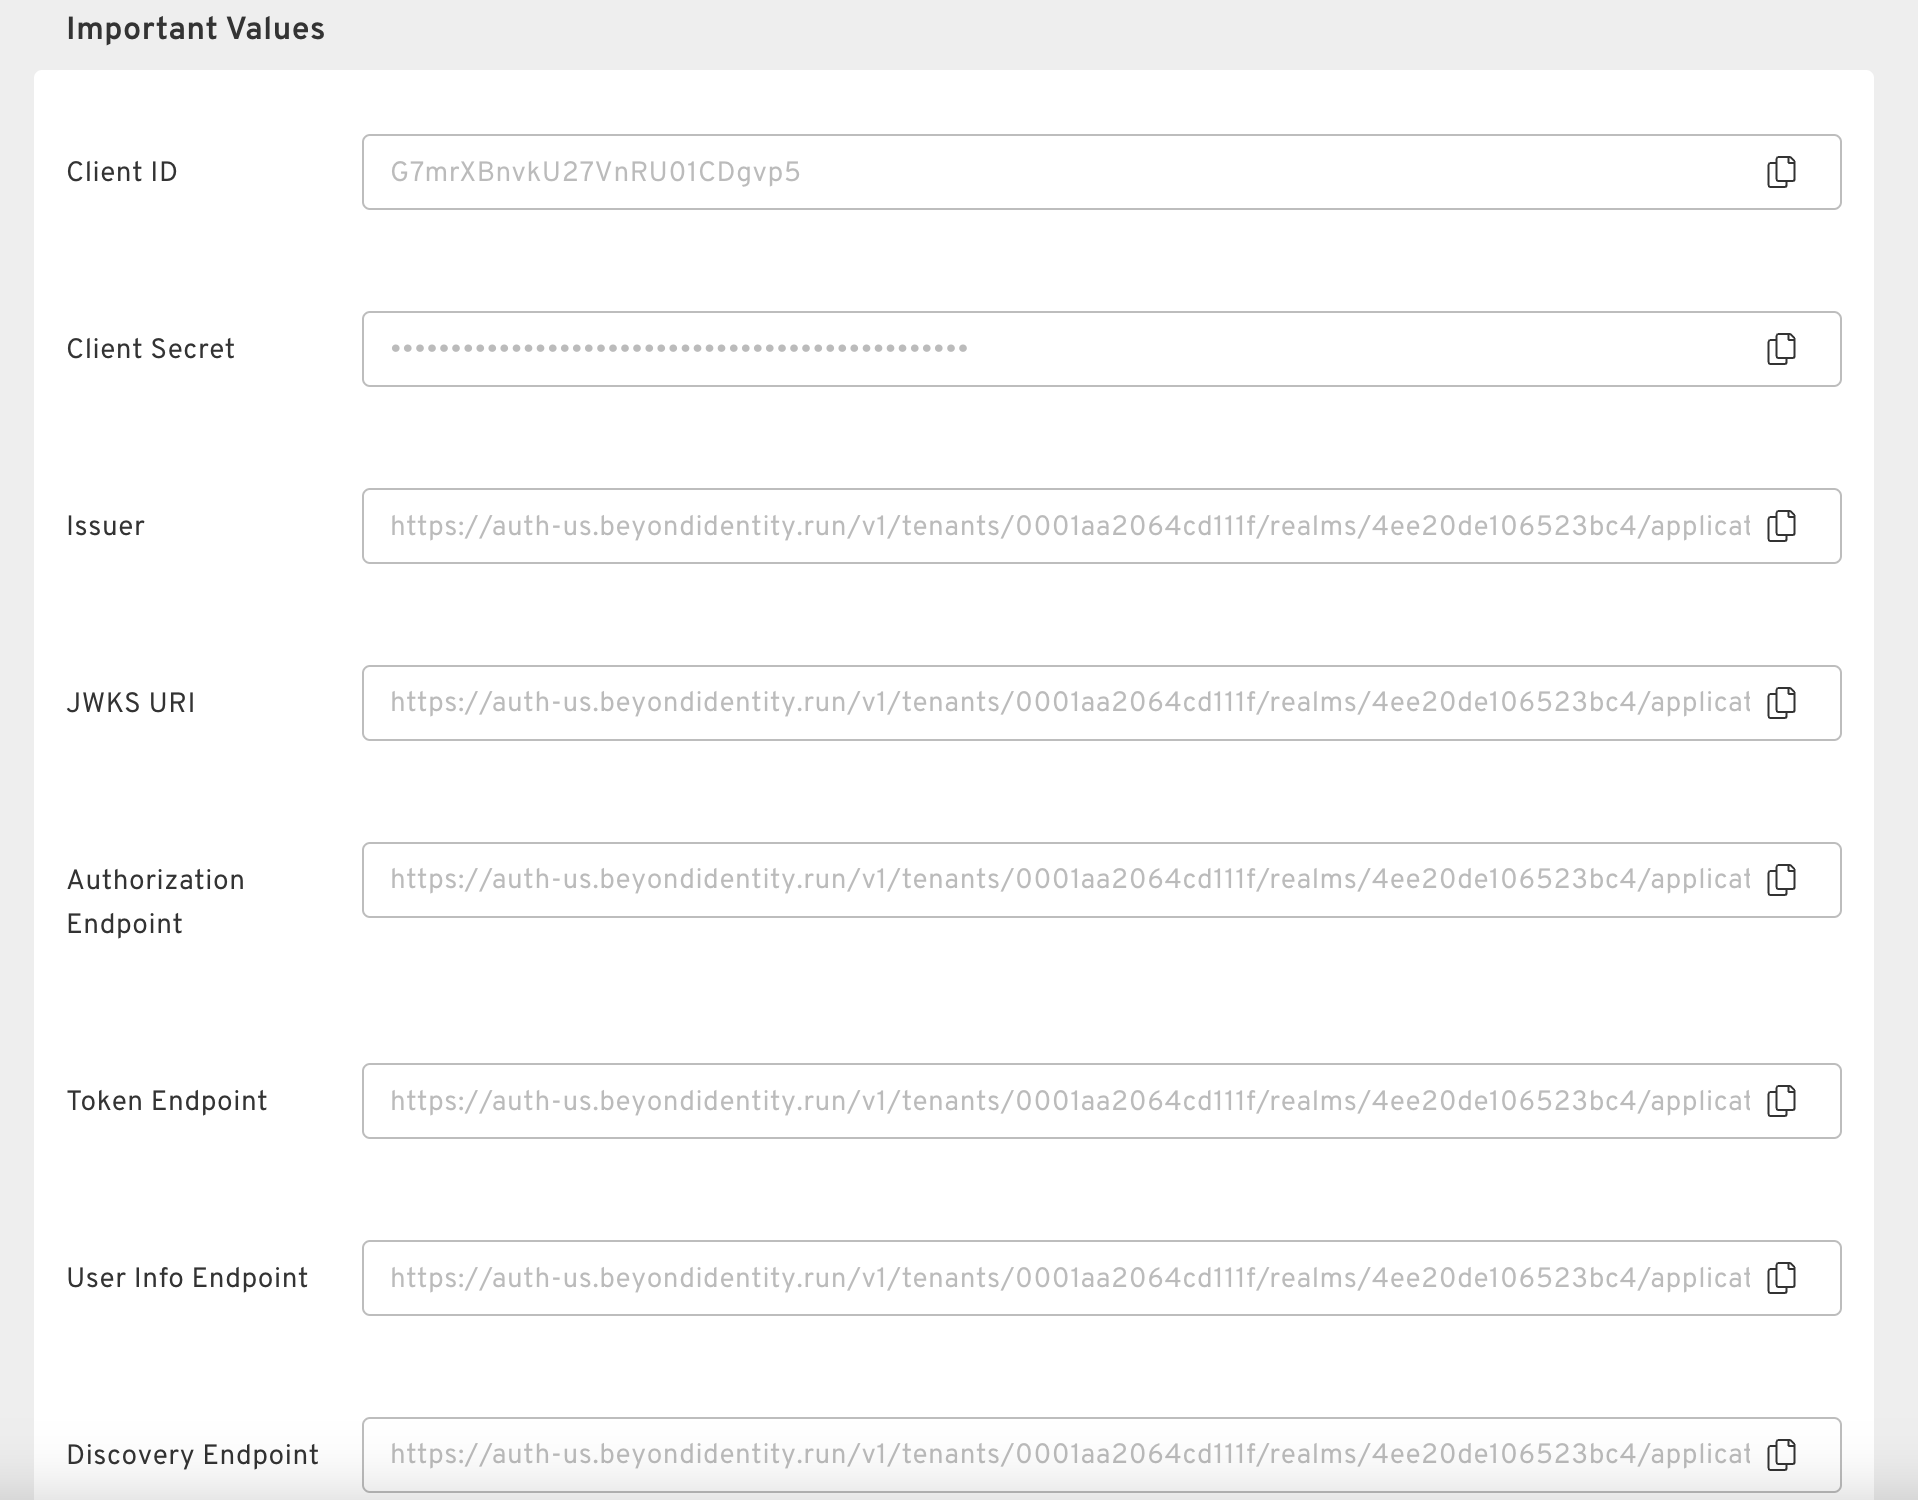
Task: Click the Issuer label
Action: 105,526
